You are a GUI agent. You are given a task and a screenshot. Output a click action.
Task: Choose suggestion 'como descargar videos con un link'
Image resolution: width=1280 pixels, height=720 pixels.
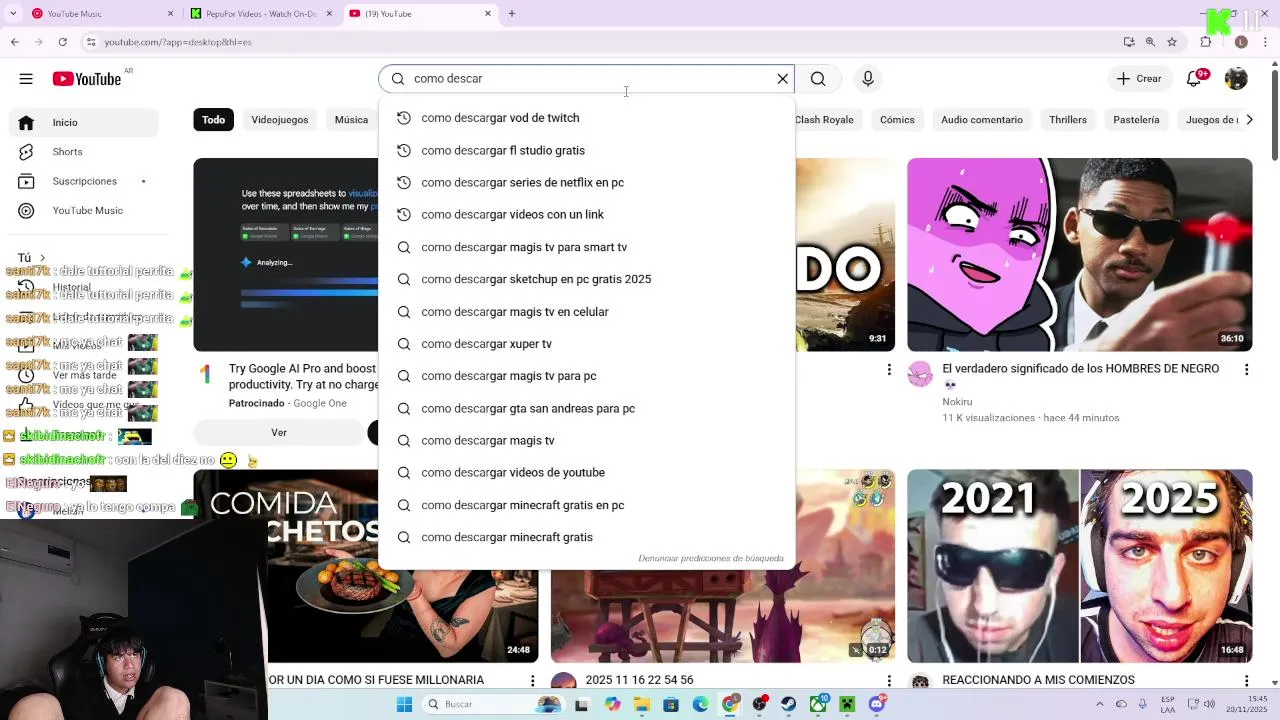[x=587, y=214]
